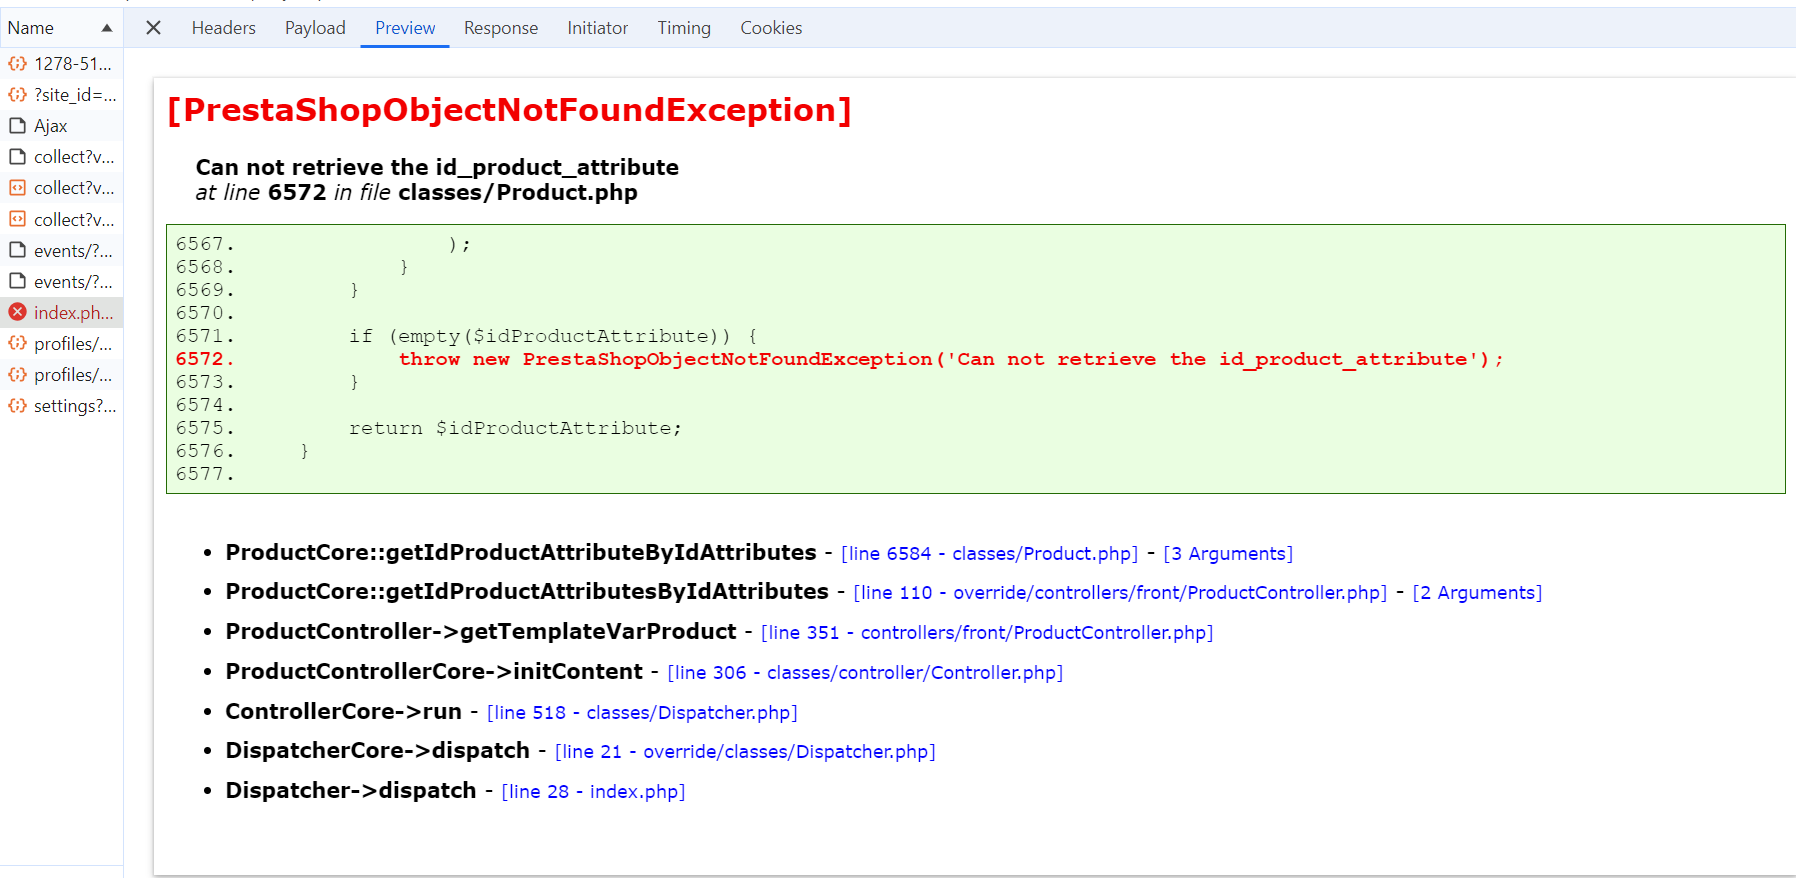Click the 'return $idProductAttribute;' code line
The width and height of the screenshot is (1796, 878).
click(x=515, y=429)
